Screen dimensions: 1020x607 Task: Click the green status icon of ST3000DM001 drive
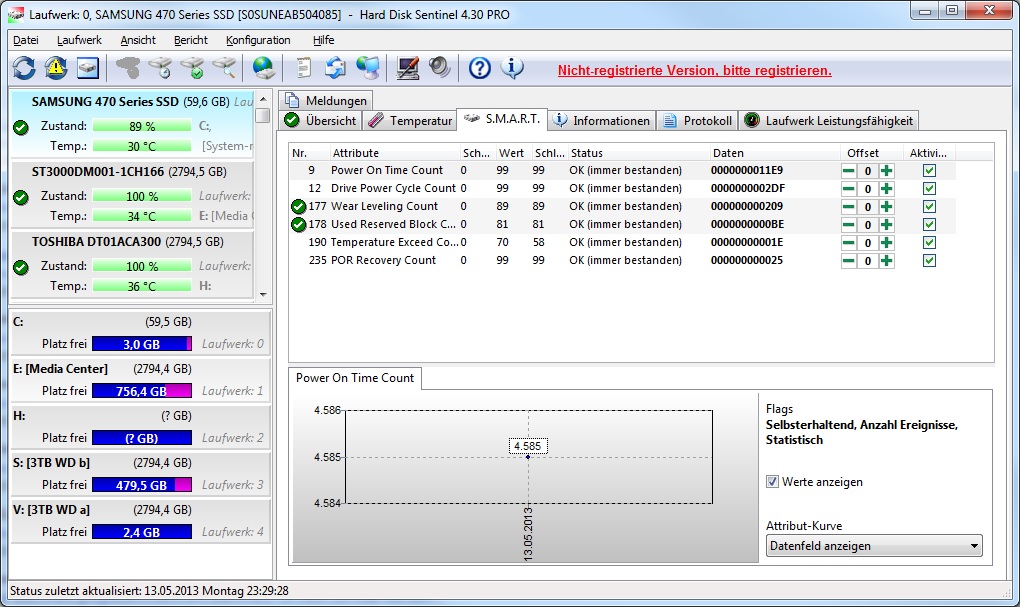[x=21, y=197]
